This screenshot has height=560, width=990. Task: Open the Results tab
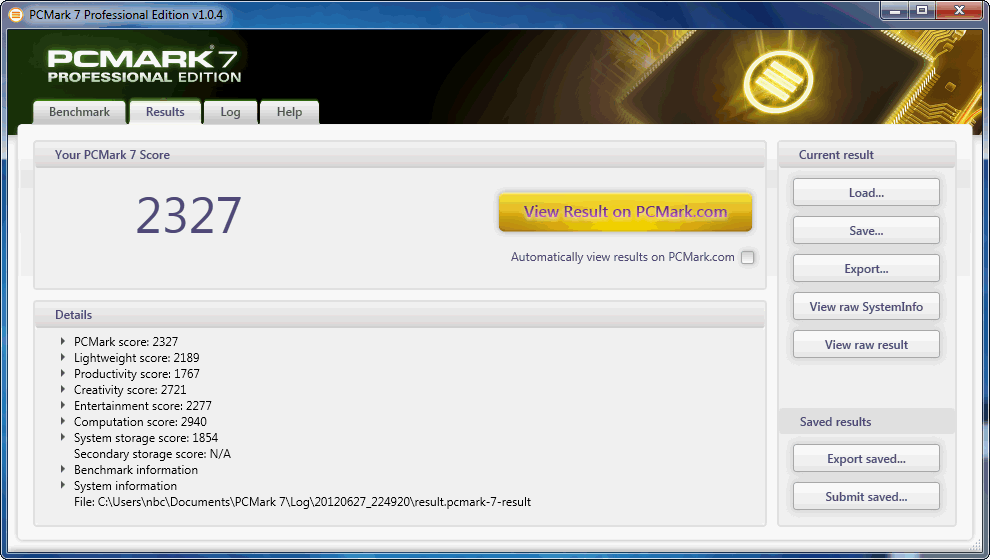pos(165,112)
